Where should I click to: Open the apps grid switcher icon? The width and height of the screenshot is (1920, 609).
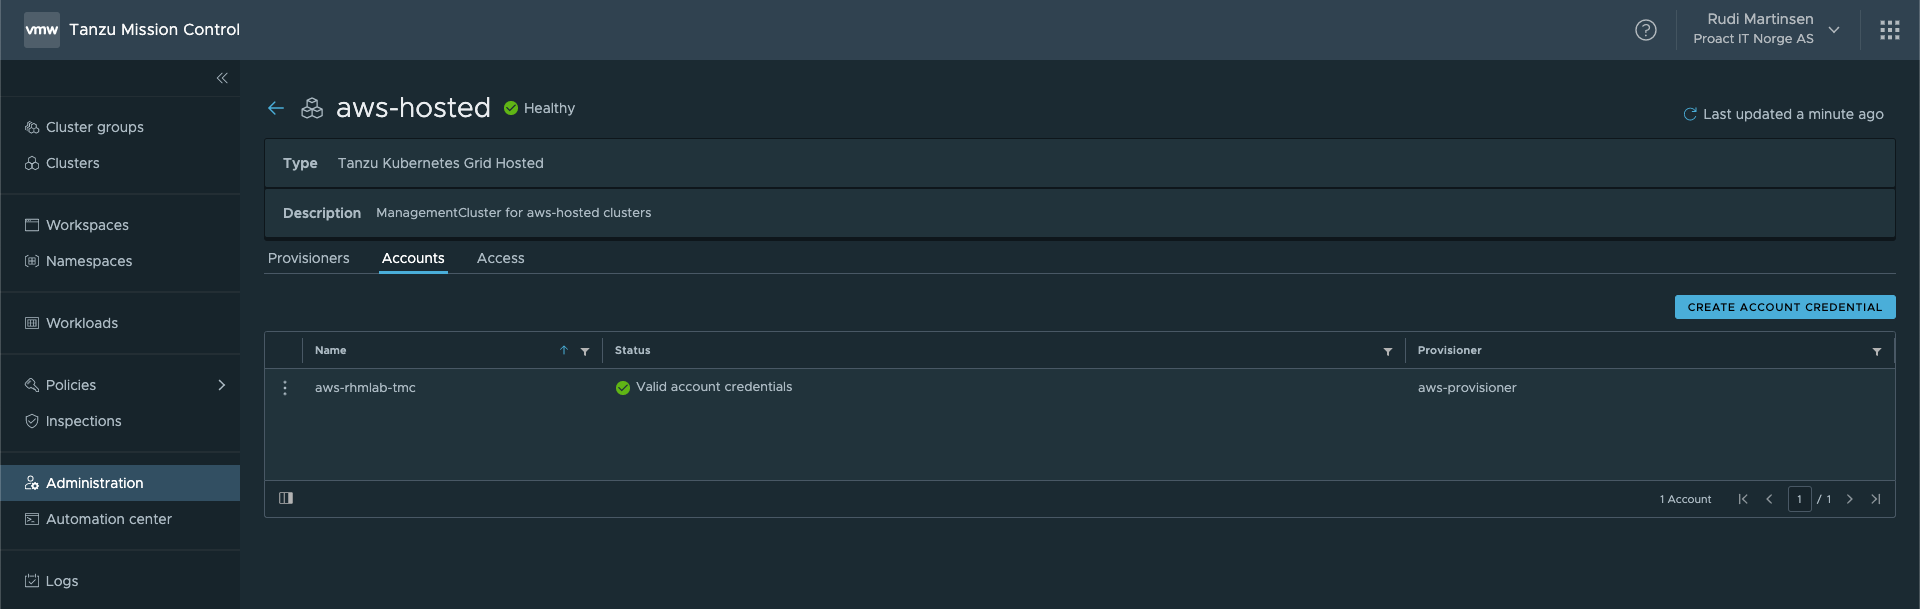1890,30
